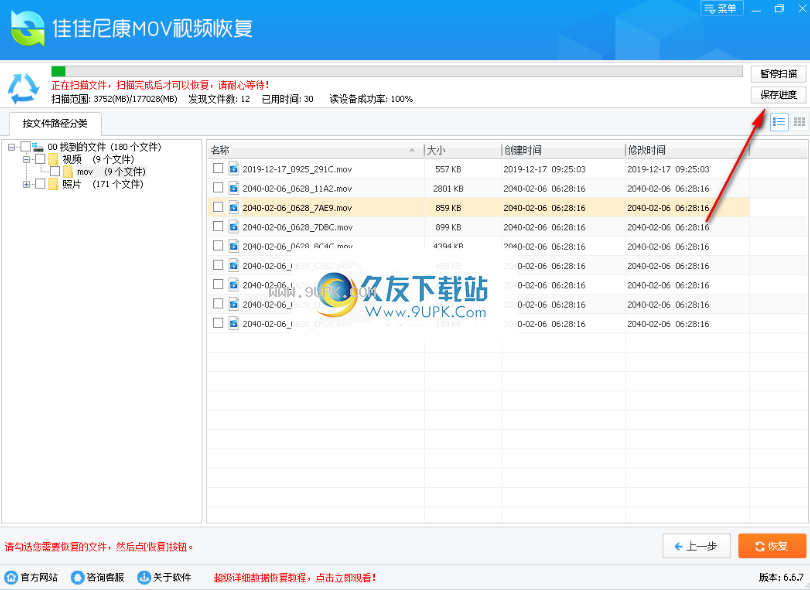The width and height of the screenshot is (810, 590).
Task: Select file name 2040-02-06_0628_7DBC.mov
Action: [298, 227]
